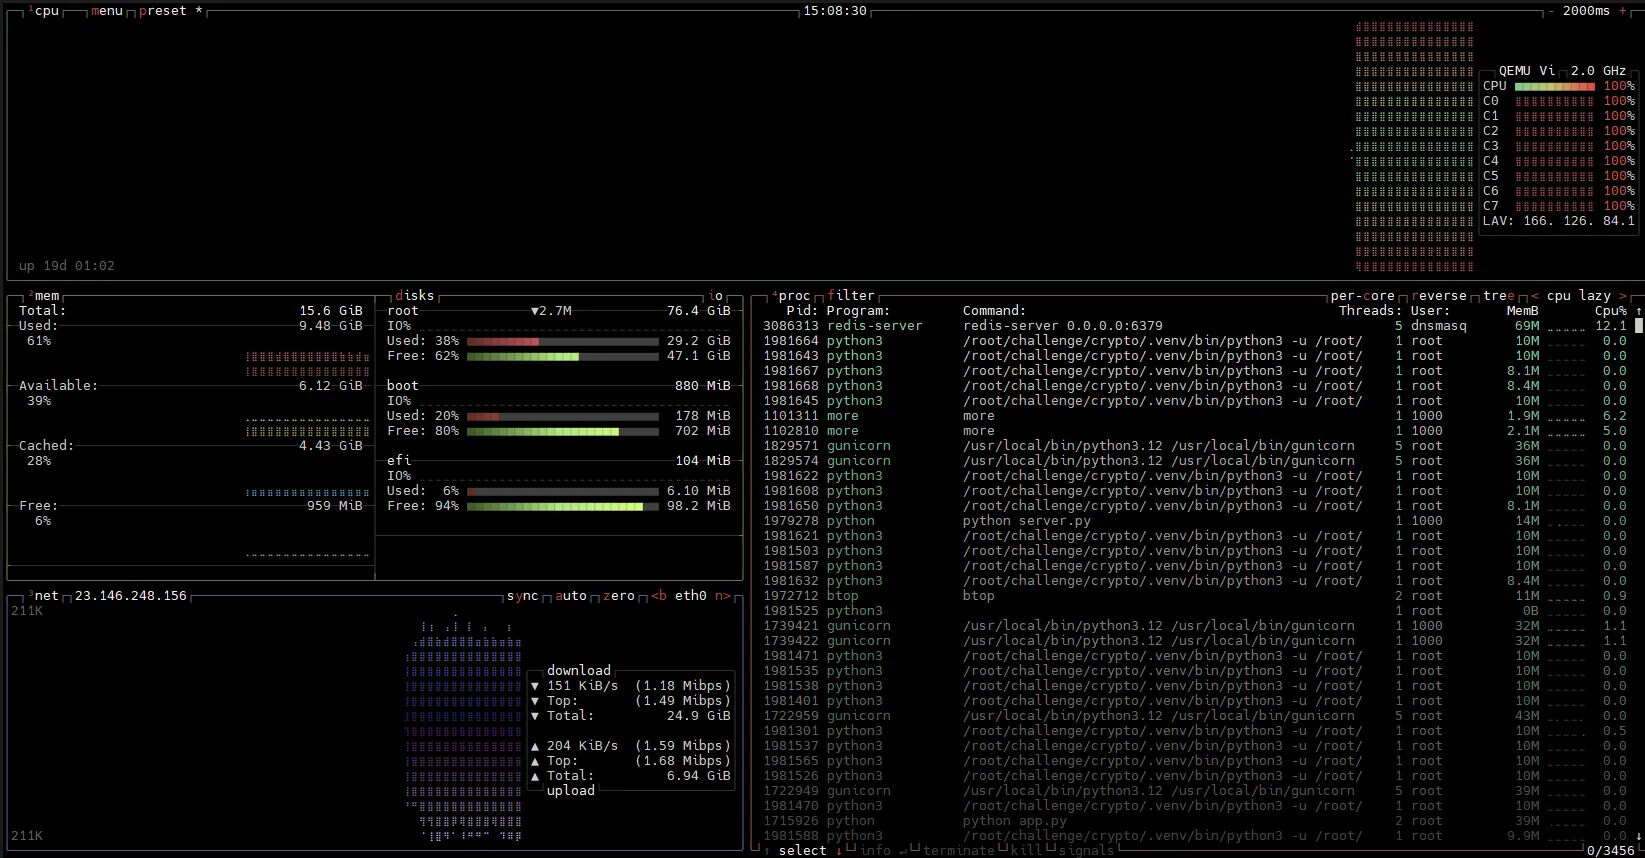Toggle io mode in disks box
Image resolution: width=1645 pixels, height=858 pixels.
[715, 296]
